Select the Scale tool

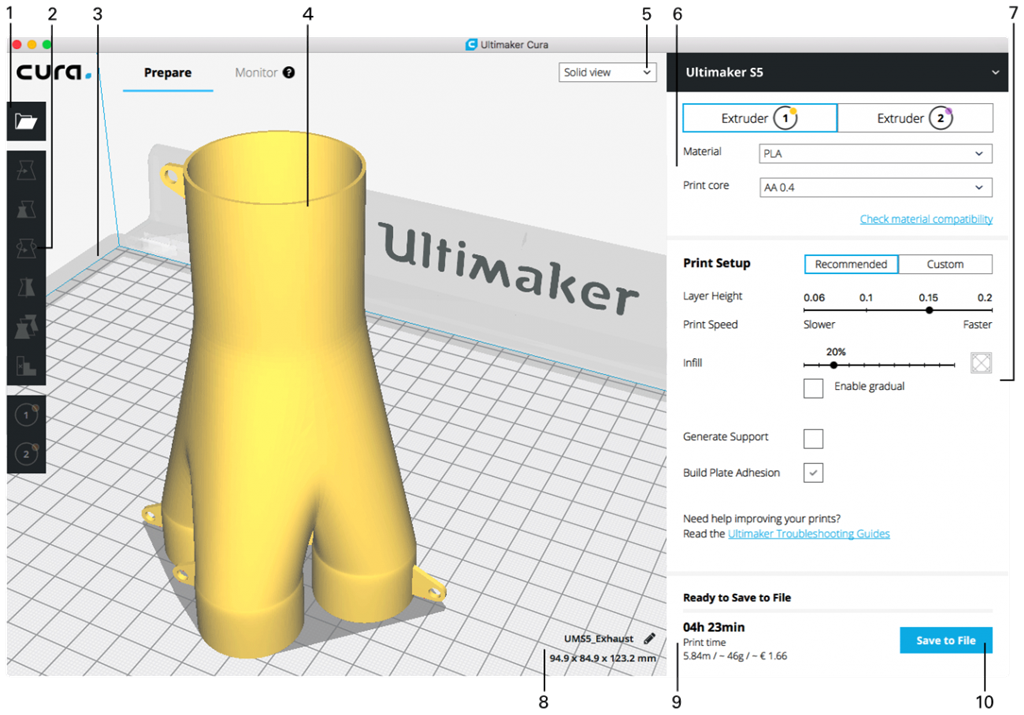[x=25, y=209]
